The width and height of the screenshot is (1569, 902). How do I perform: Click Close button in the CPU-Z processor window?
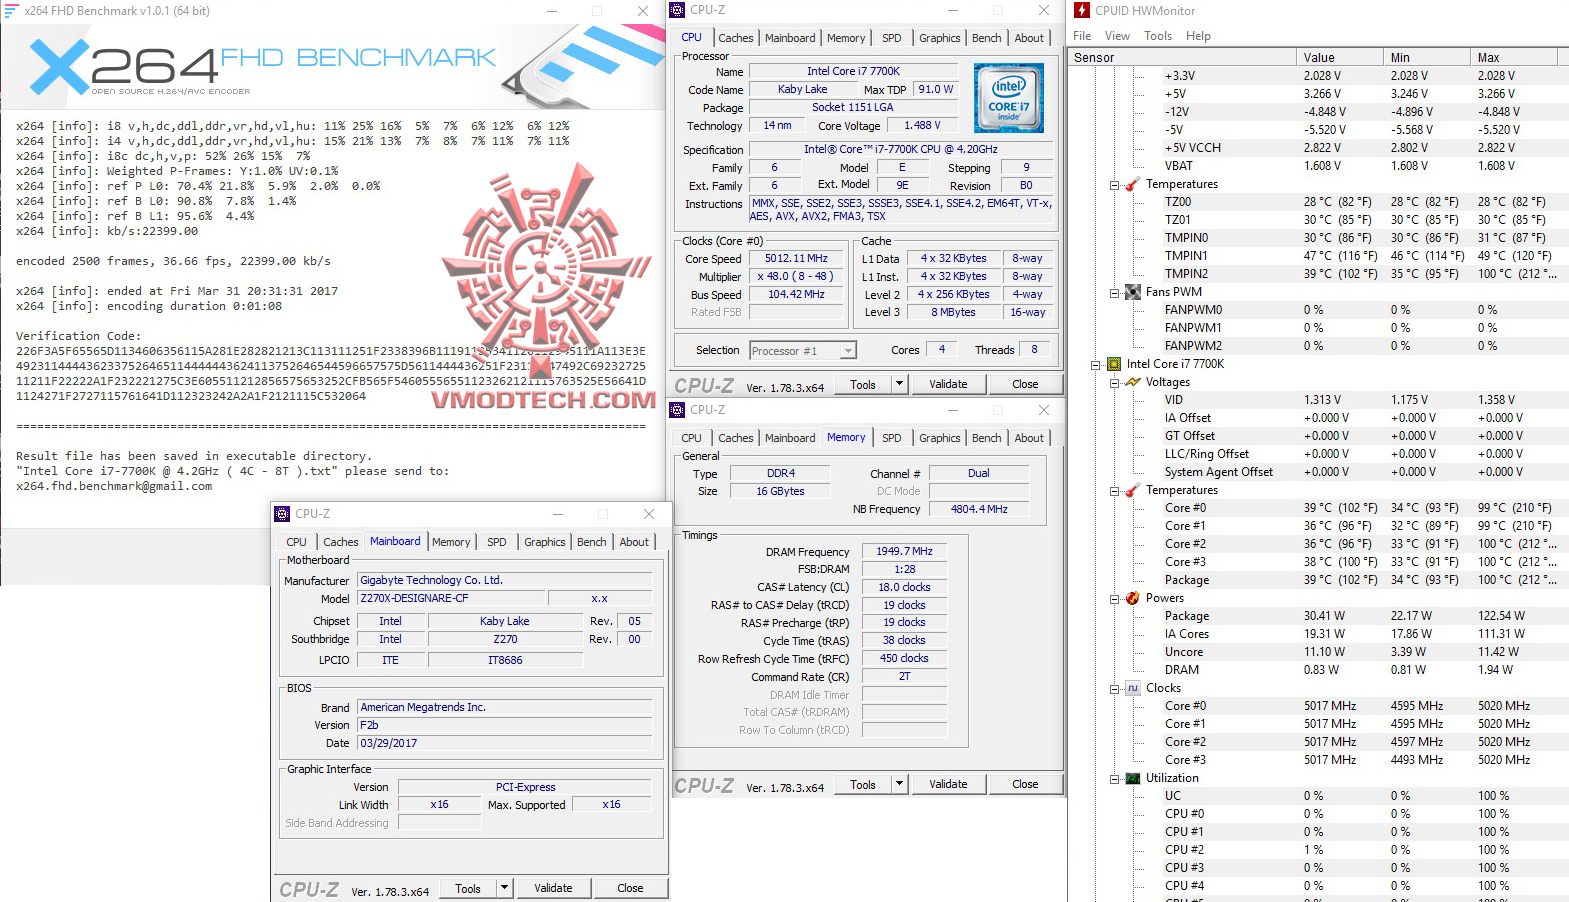point(1025,384)
